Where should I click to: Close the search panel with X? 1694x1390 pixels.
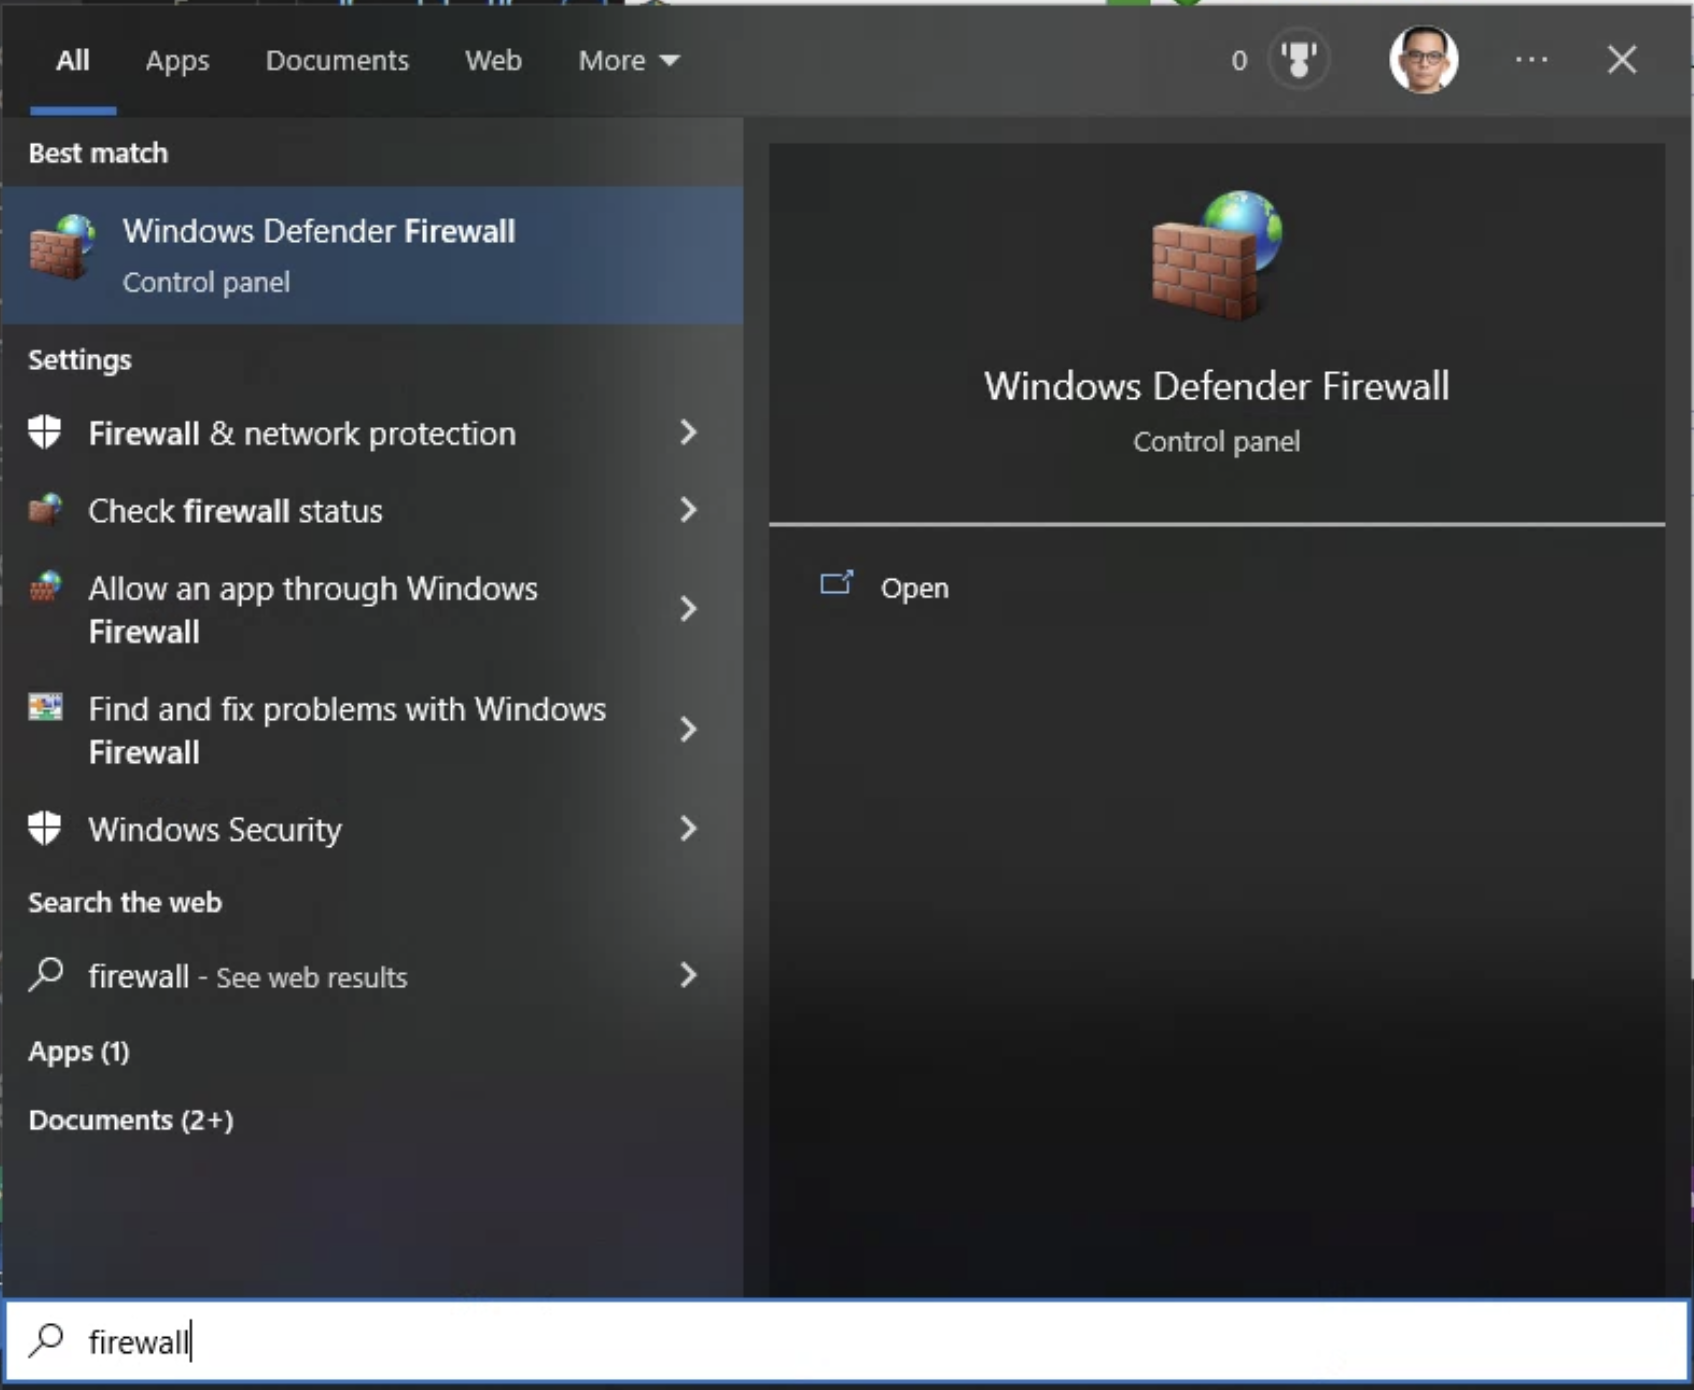coord(1621,60)
